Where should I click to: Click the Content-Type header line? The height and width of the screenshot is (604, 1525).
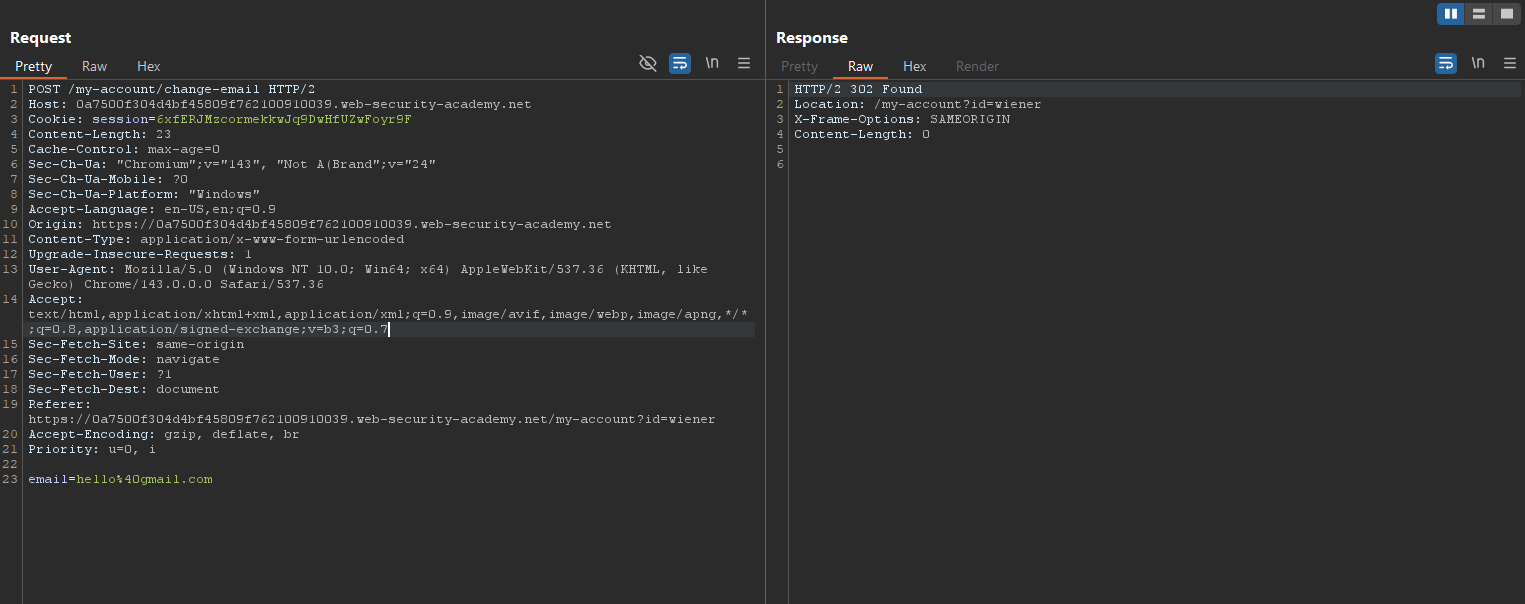click(x=216, y=239)
